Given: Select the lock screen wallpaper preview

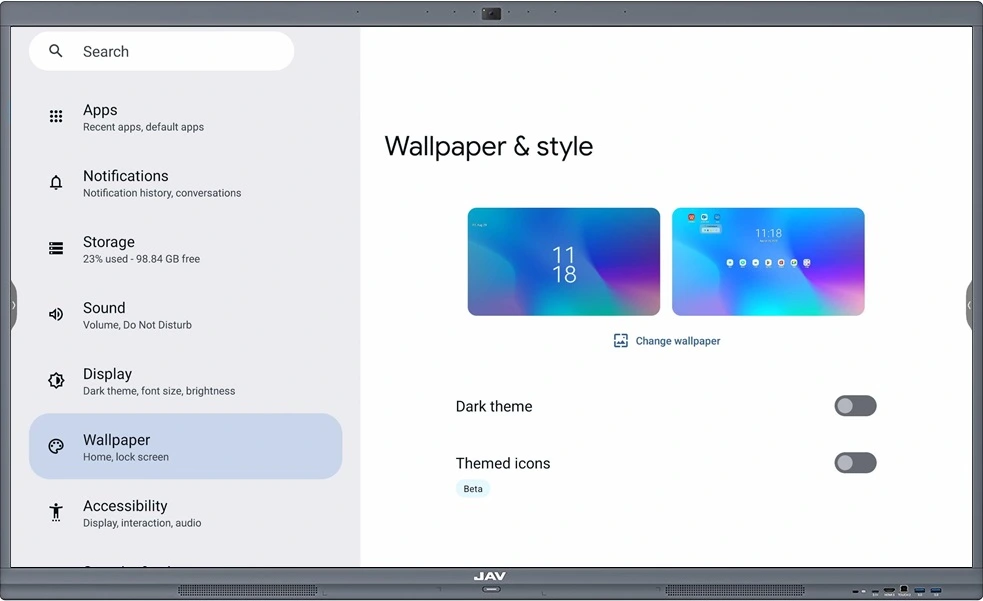Looking at the screenshot, I should pos(563,261).
